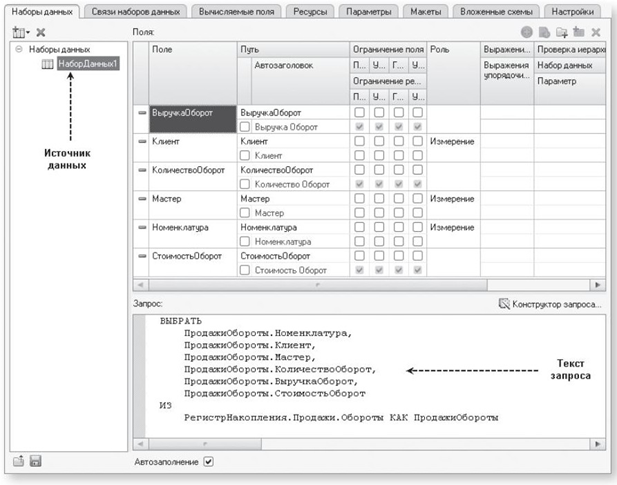Select the Наборы данных tab
Viewport: 617px width, 485px height.
(x=42, y=12)
